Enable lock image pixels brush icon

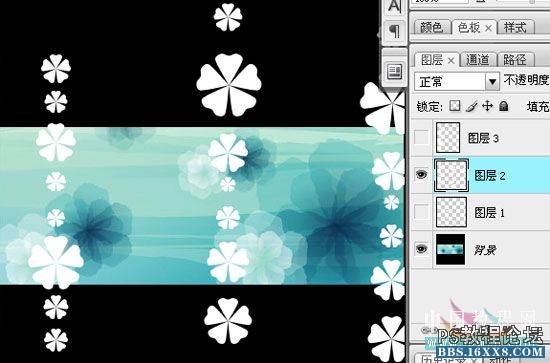(x=472, y=106)
